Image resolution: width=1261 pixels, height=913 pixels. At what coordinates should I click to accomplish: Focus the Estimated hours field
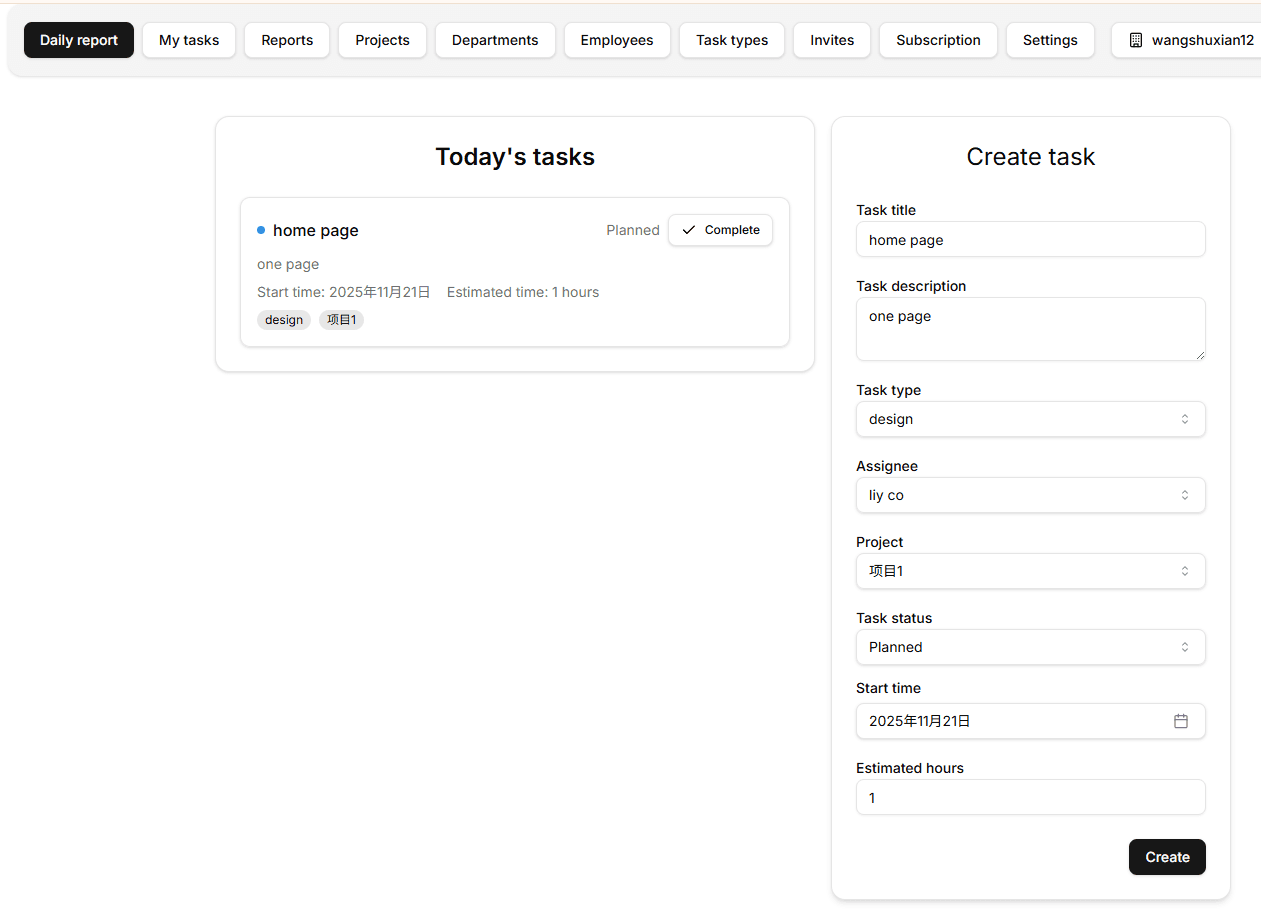pos(1030,798)
